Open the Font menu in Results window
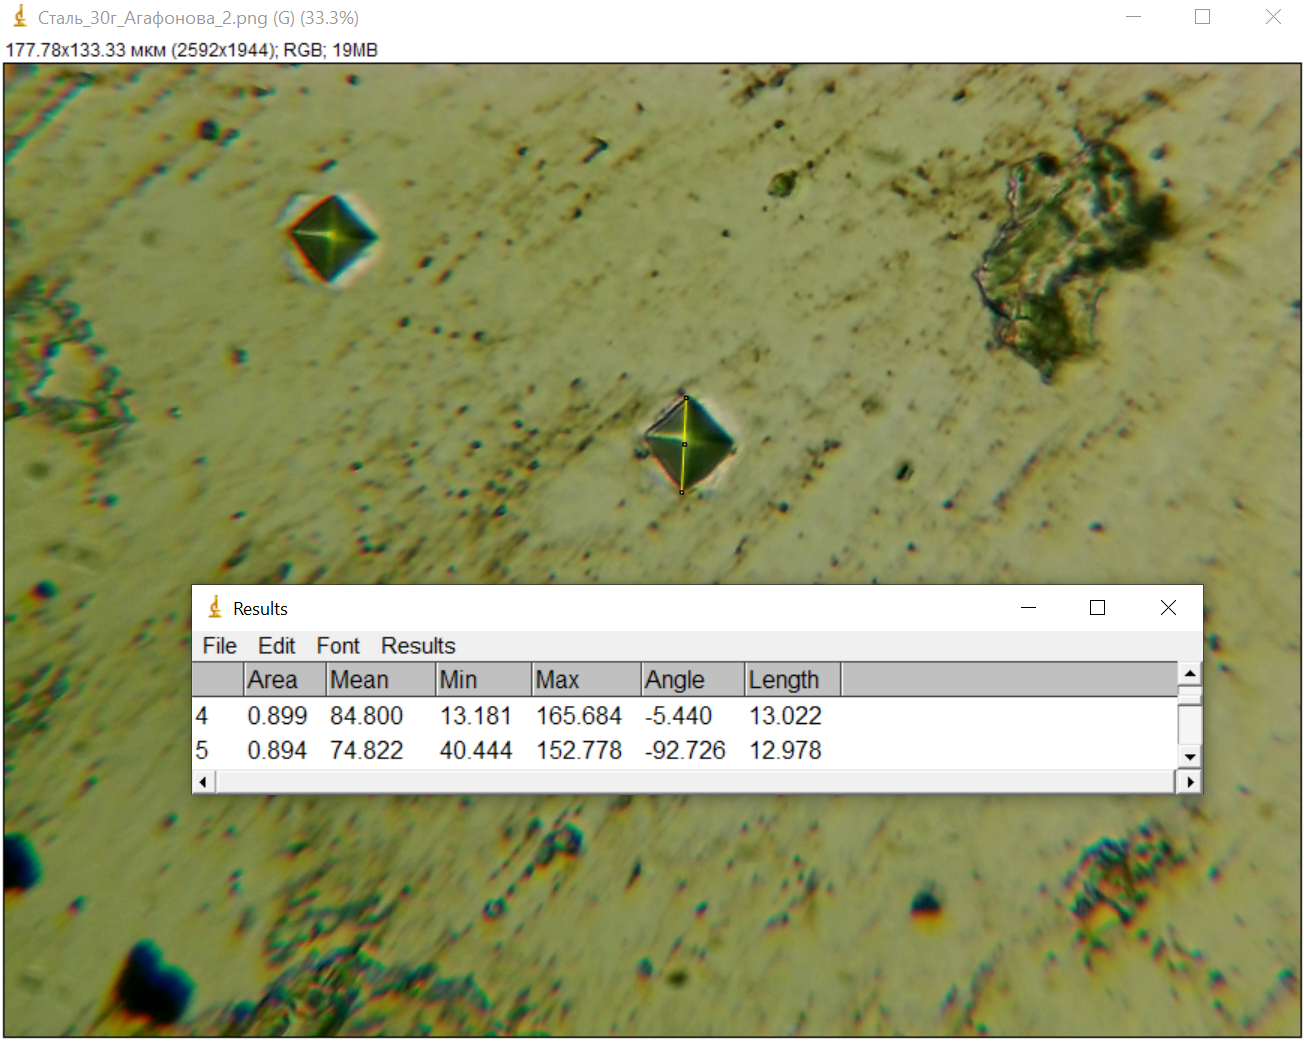 tap(338, 646)
